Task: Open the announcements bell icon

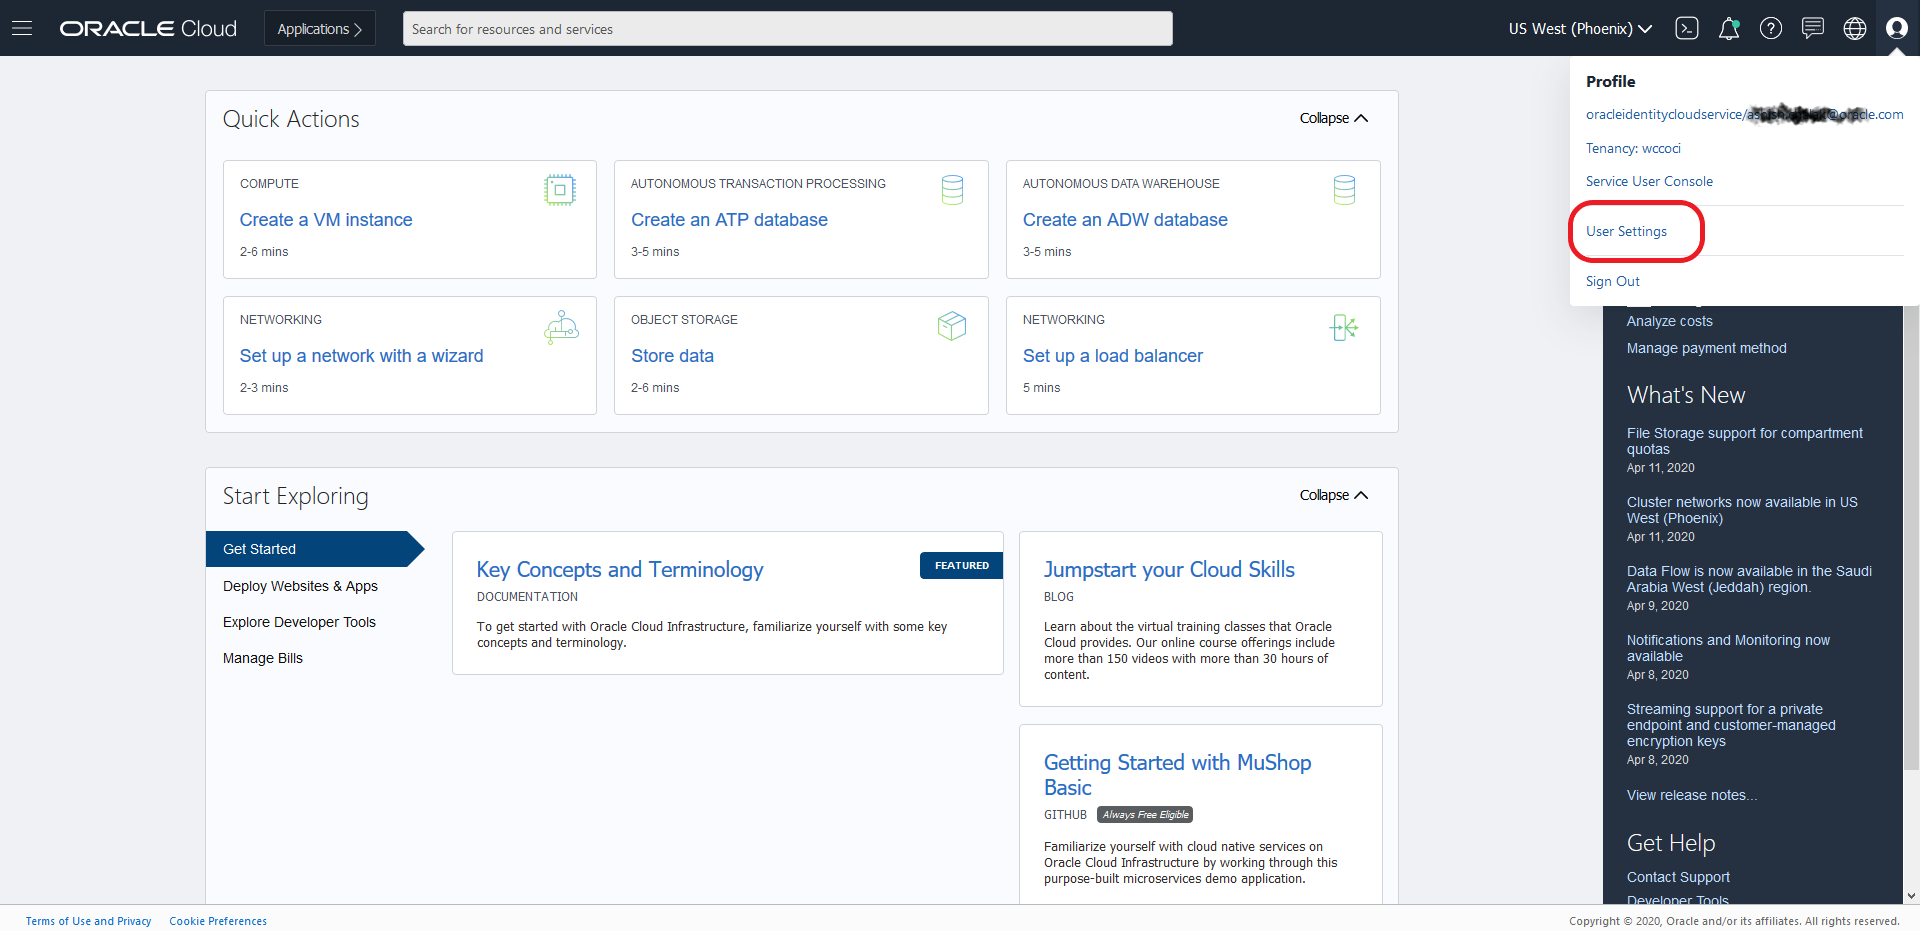Action: coord(1729,28)
